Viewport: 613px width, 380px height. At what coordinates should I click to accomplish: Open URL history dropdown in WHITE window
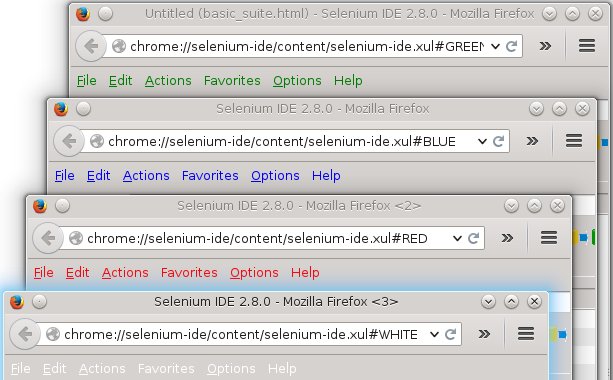(434, 334)
